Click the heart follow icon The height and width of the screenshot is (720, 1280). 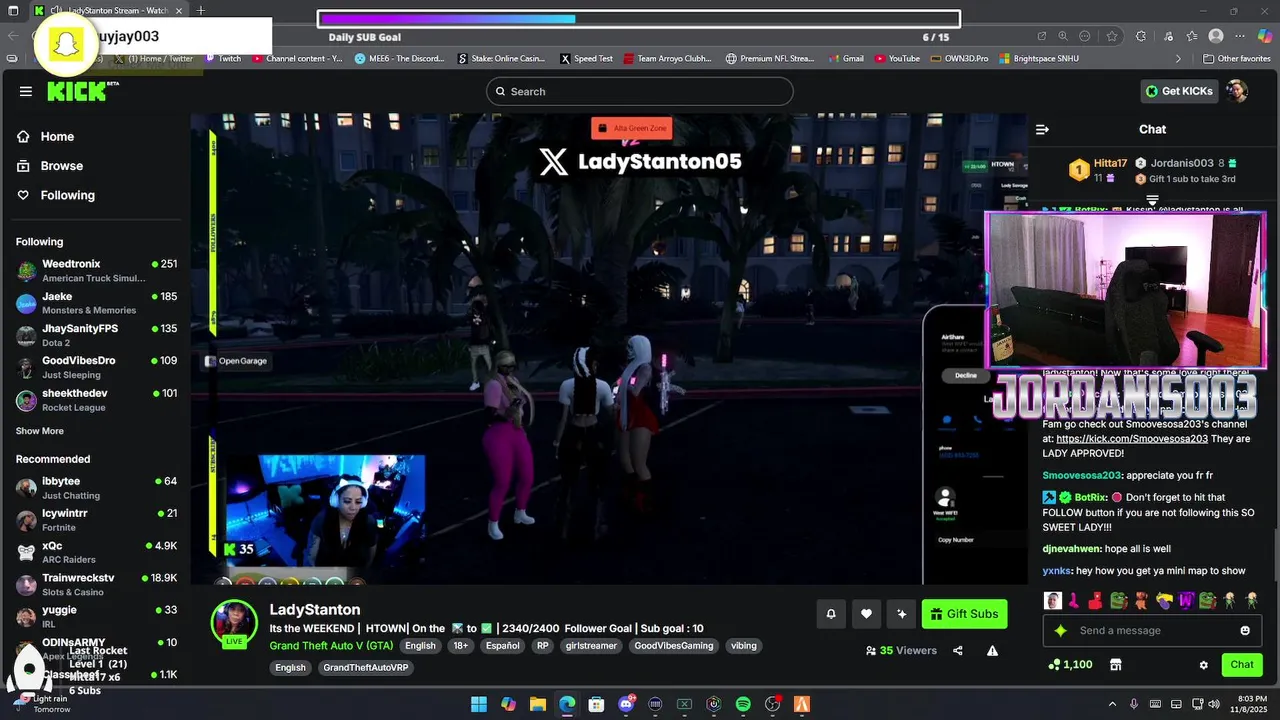coord(866,614)
